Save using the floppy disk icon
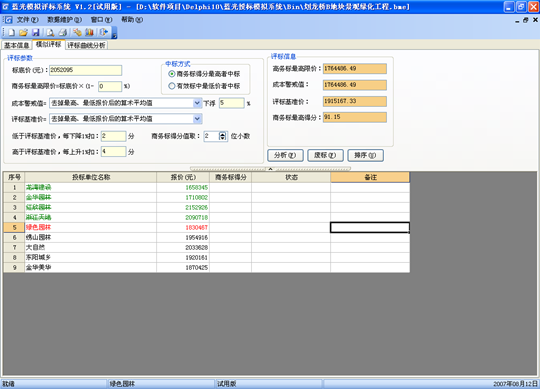 (x=35, y=32)
